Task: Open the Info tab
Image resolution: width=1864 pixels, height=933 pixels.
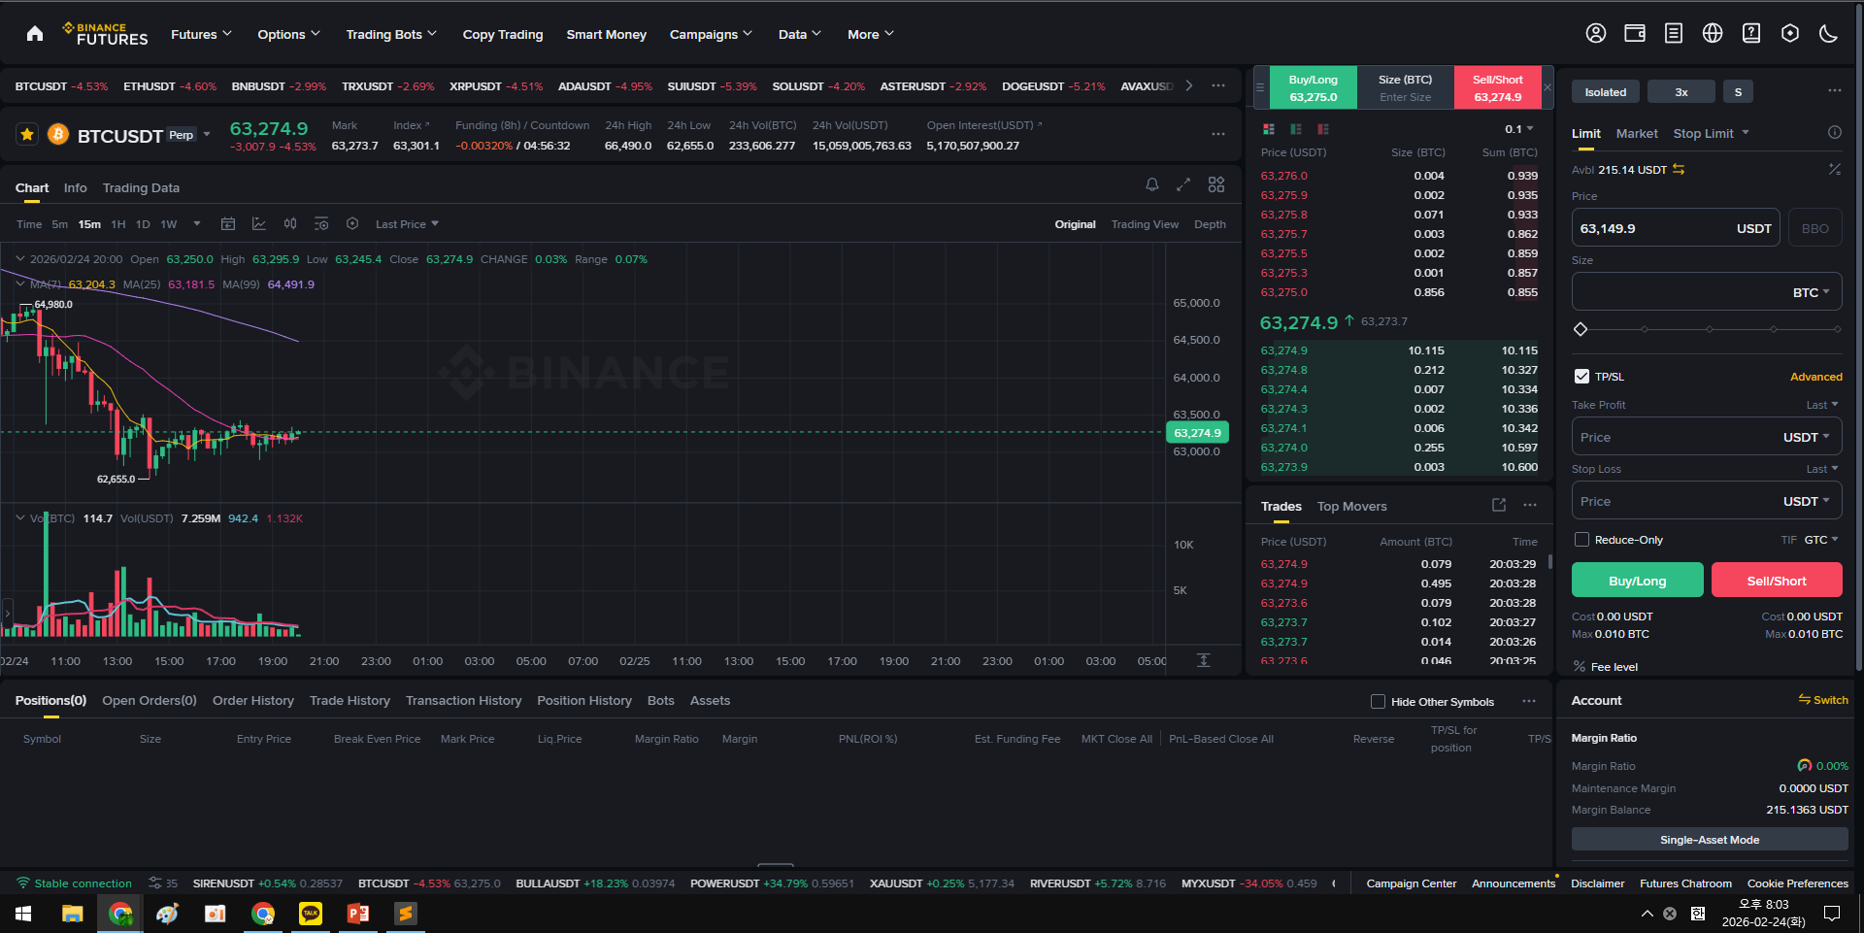Action: (75, 188)
